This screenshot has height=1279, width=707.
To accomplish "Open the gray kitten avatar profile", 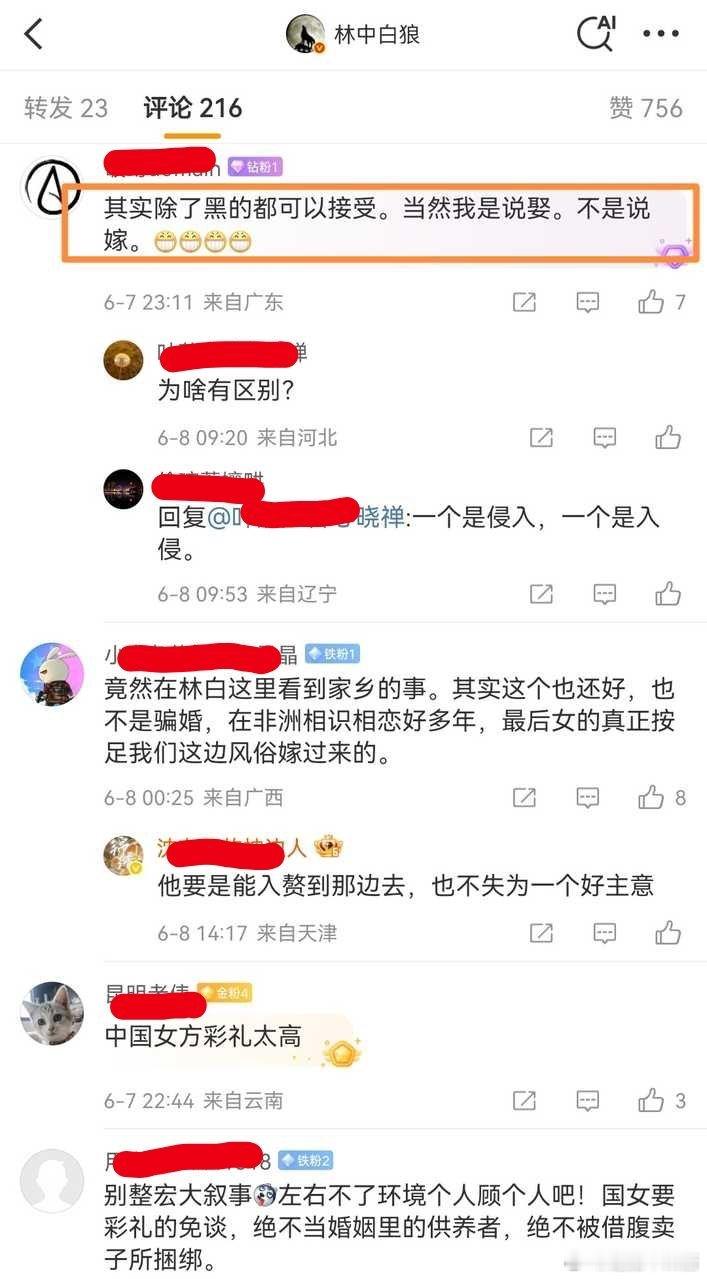I will pos(51,1011).
